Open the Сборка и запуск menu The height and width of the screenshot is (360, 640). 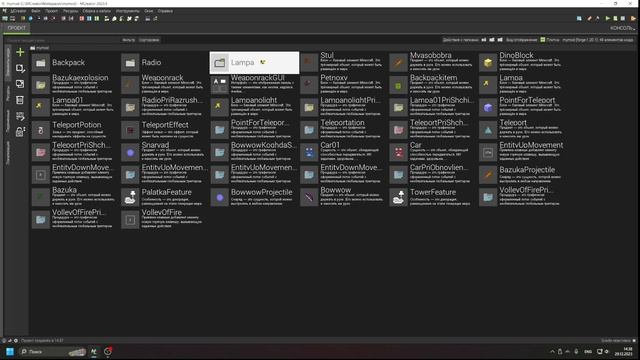pos(97,11)
